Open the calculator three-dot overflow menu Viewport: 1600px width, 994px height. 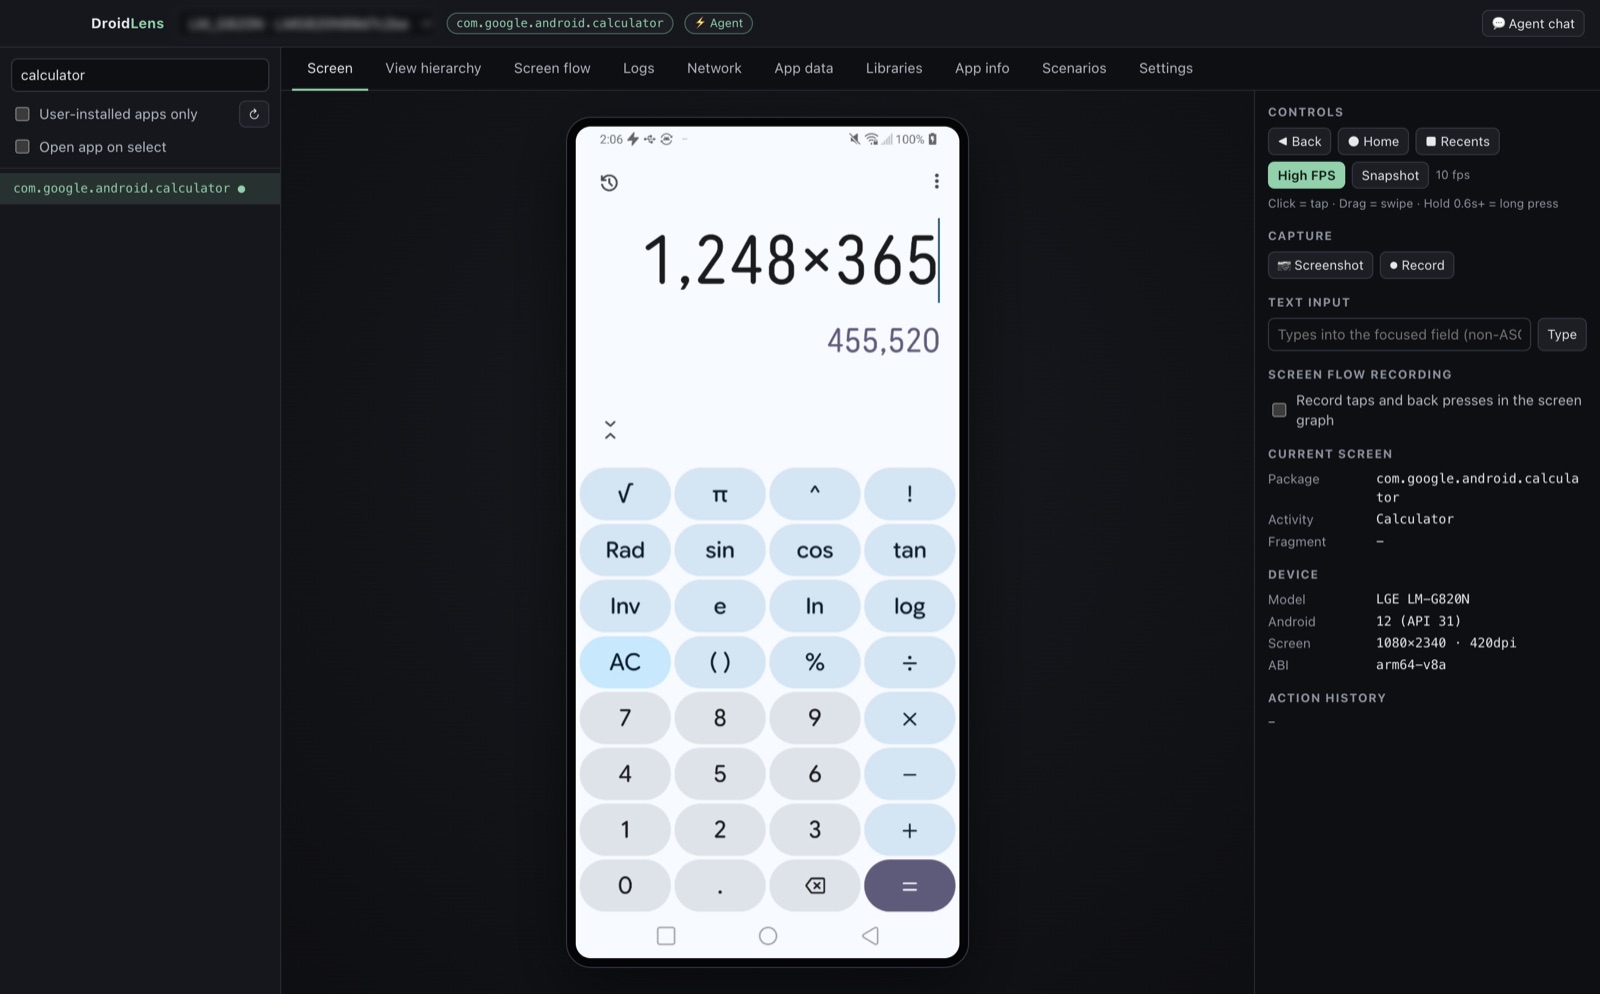936,181
